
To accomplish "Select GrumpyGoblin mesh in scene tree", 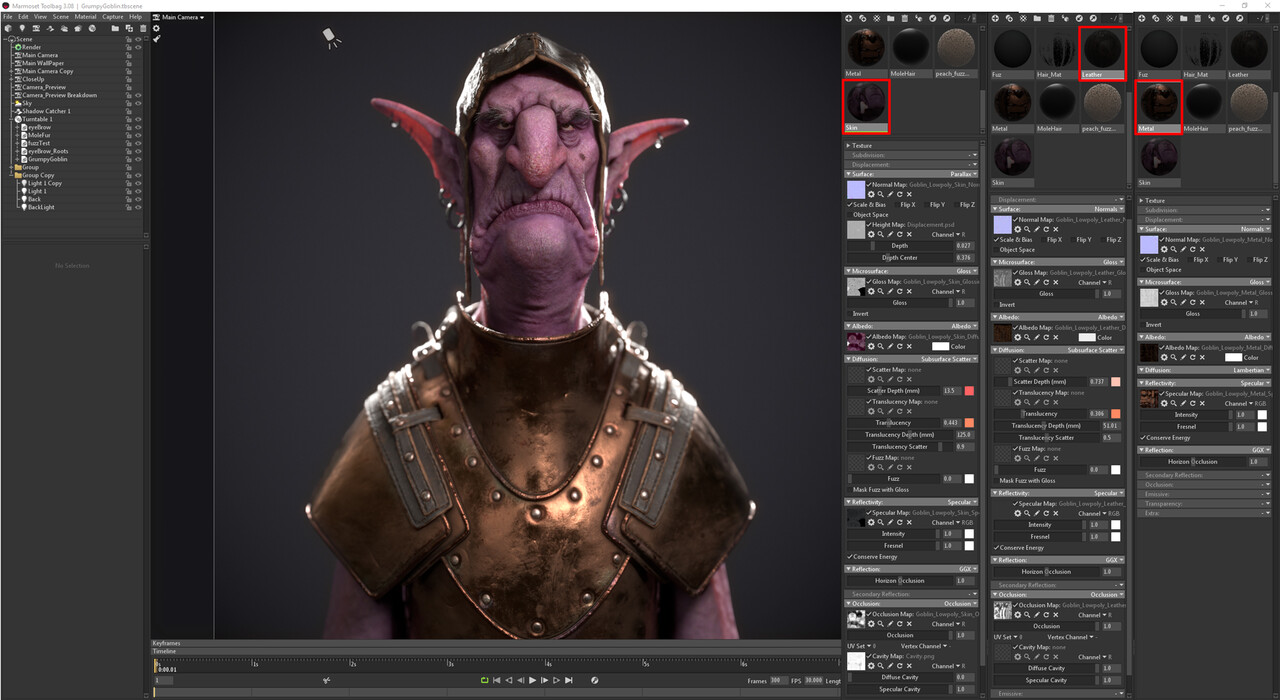I will 48,159.
